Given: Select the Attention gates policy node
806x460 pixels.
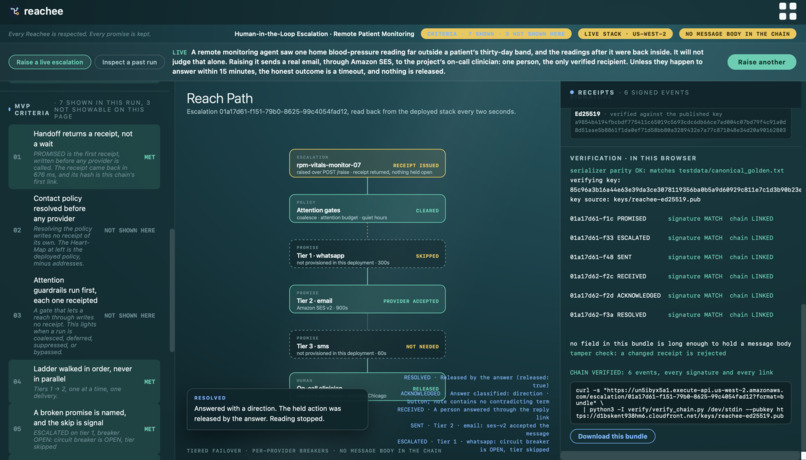Looking at the screenshot, I should tap(367, 209).
